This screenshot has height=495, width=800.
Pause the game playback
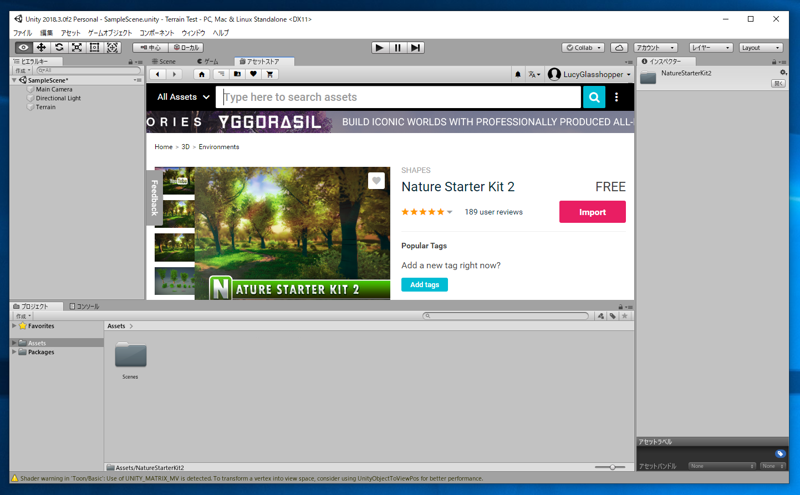tap(397, 47)
